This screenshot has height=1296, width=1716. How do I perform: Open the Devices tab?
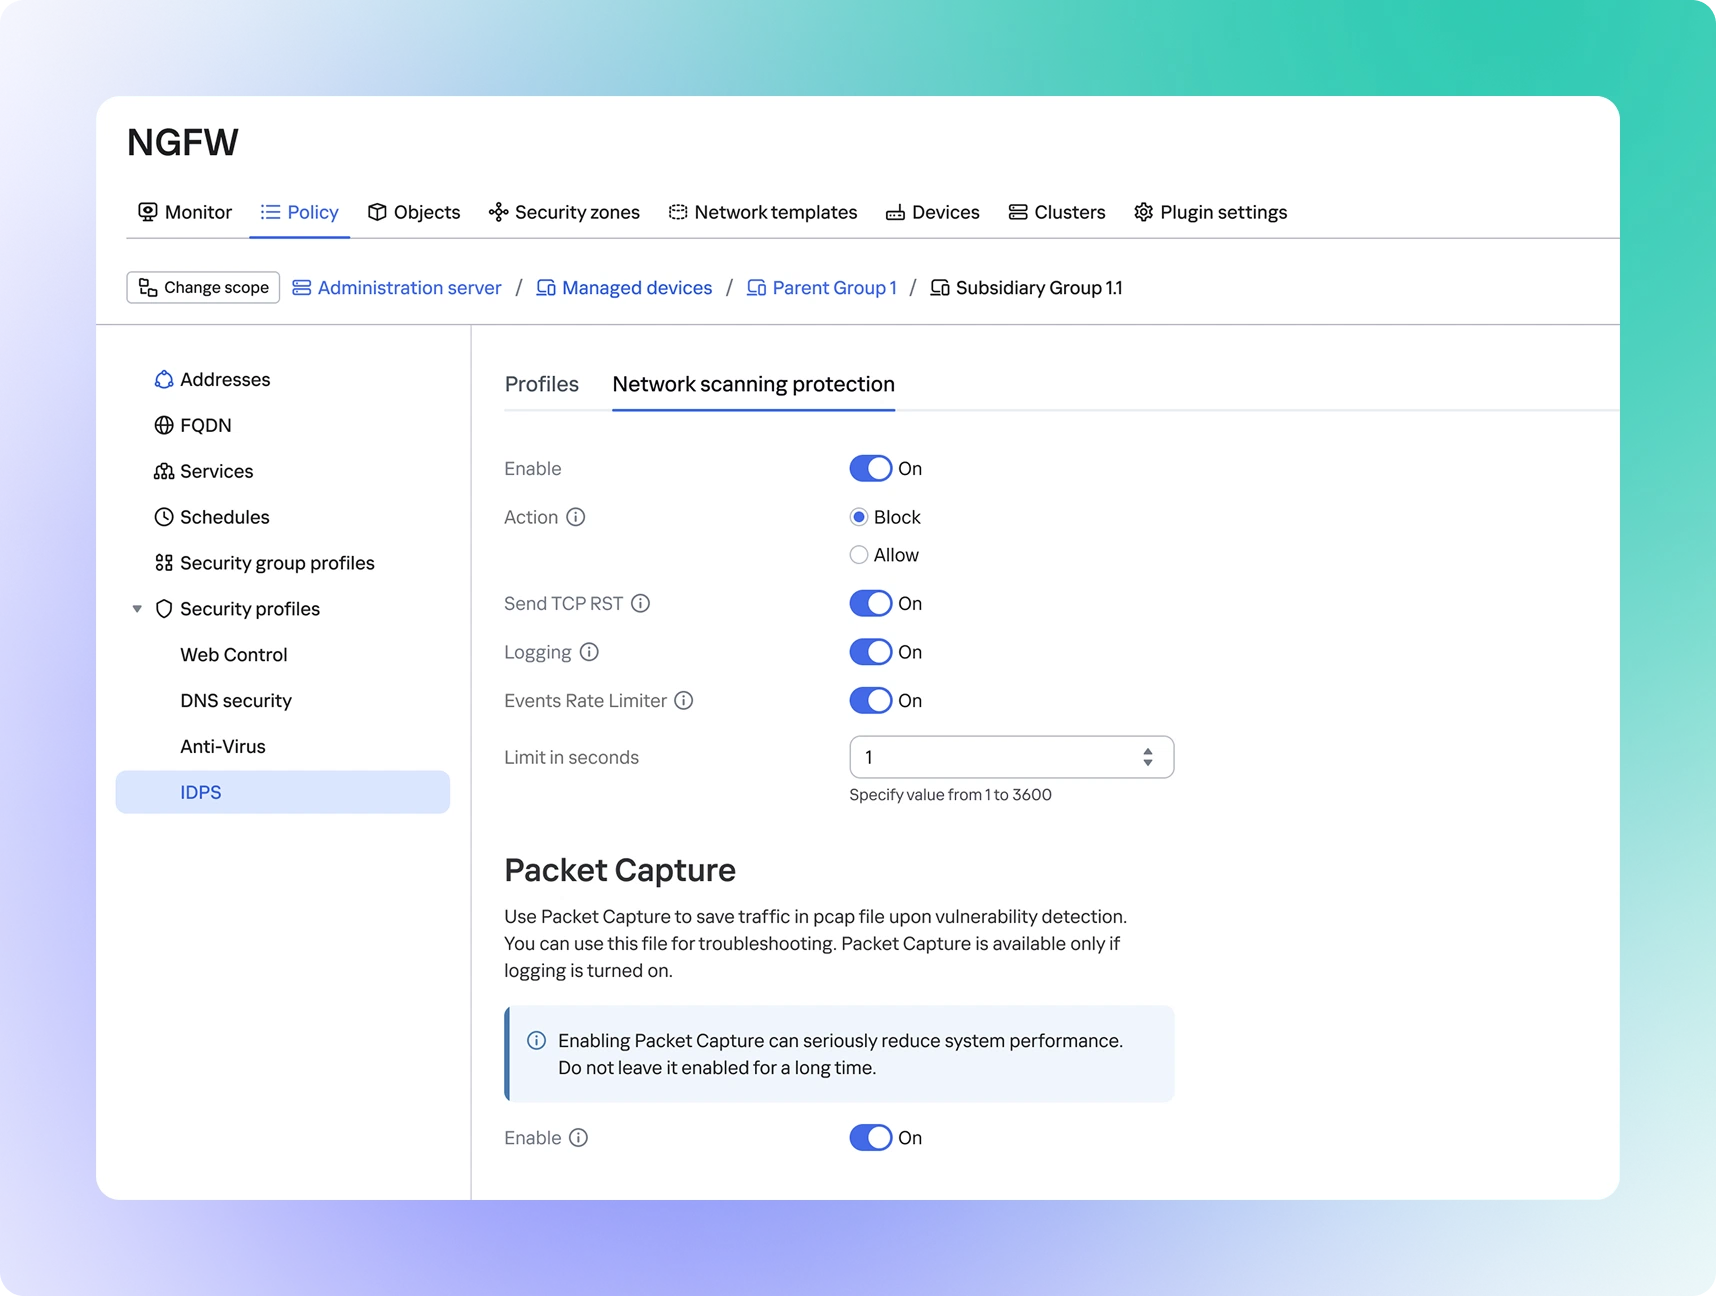pyautogui.click(x=933, y=212)
